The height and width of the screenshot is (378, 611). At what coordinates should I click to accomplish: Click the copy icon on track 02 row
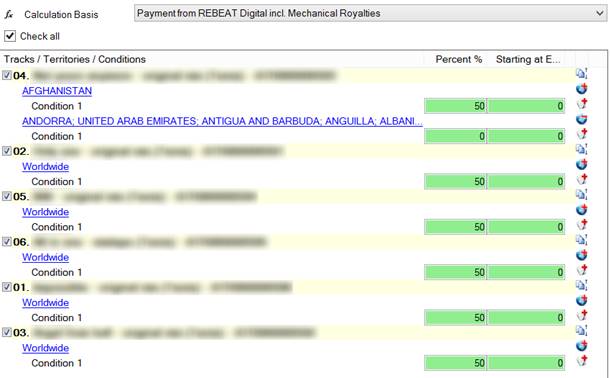581,149
